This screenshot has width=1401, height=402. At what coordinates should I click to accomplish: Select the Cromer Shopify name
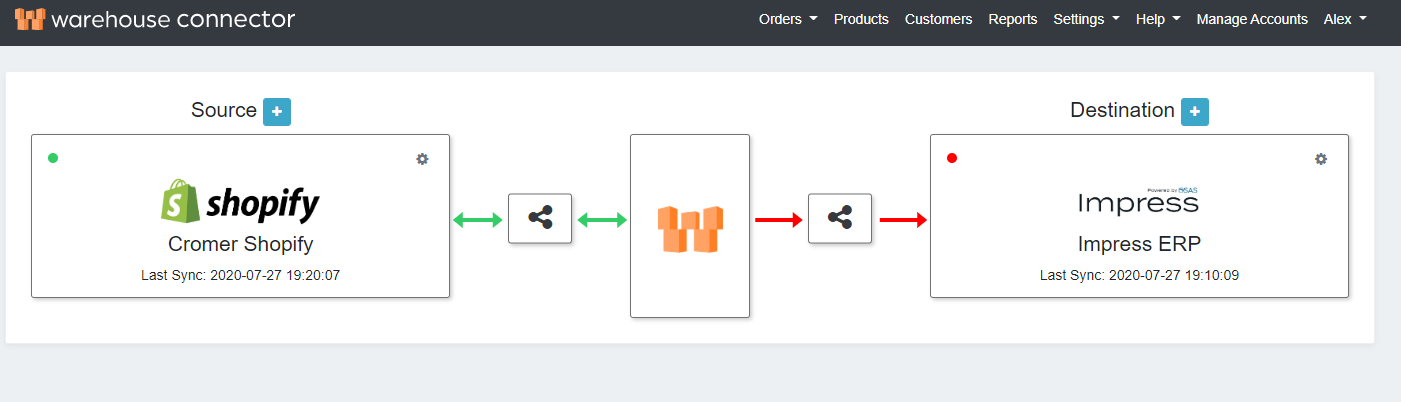240,245
